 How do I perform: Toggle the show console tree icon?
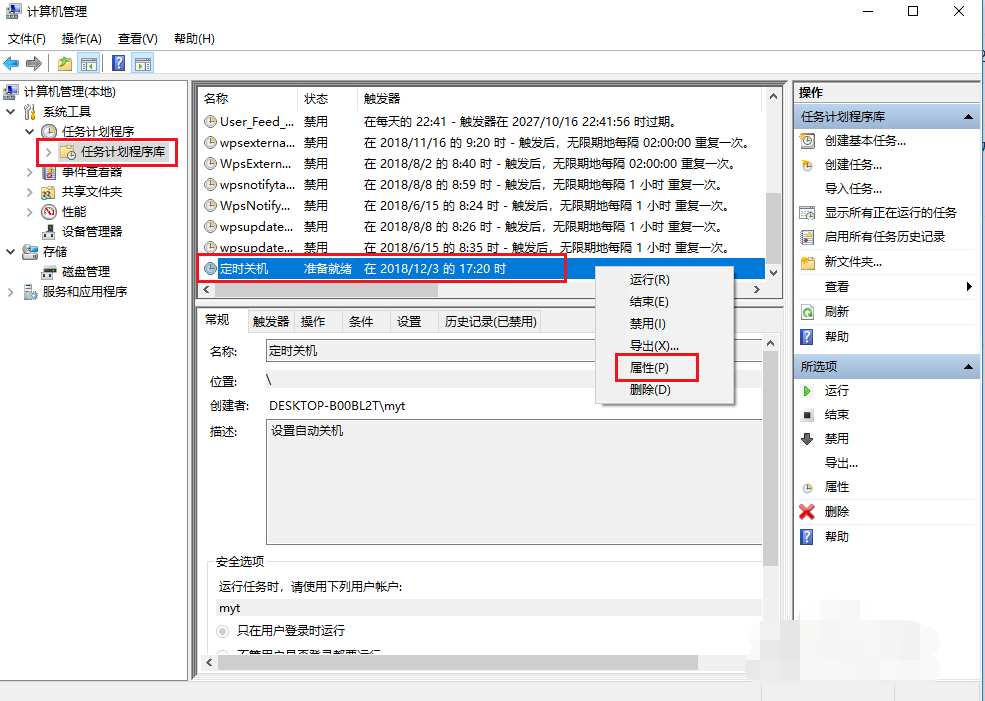pos(88,63)
